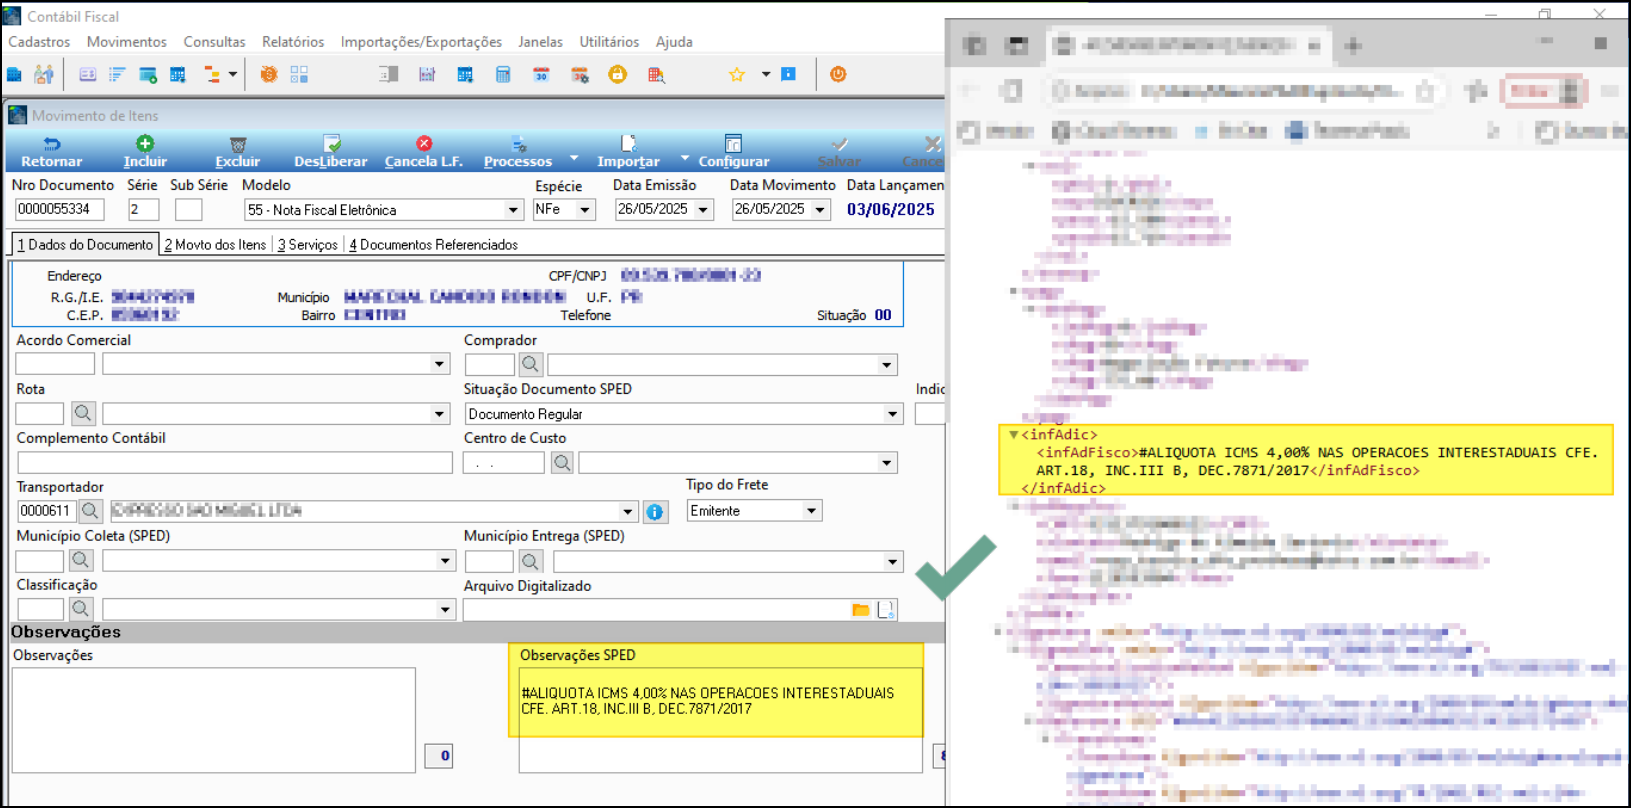Open the Configurar settings button
Screen dimensions: 1631x808
pos(734,152)
